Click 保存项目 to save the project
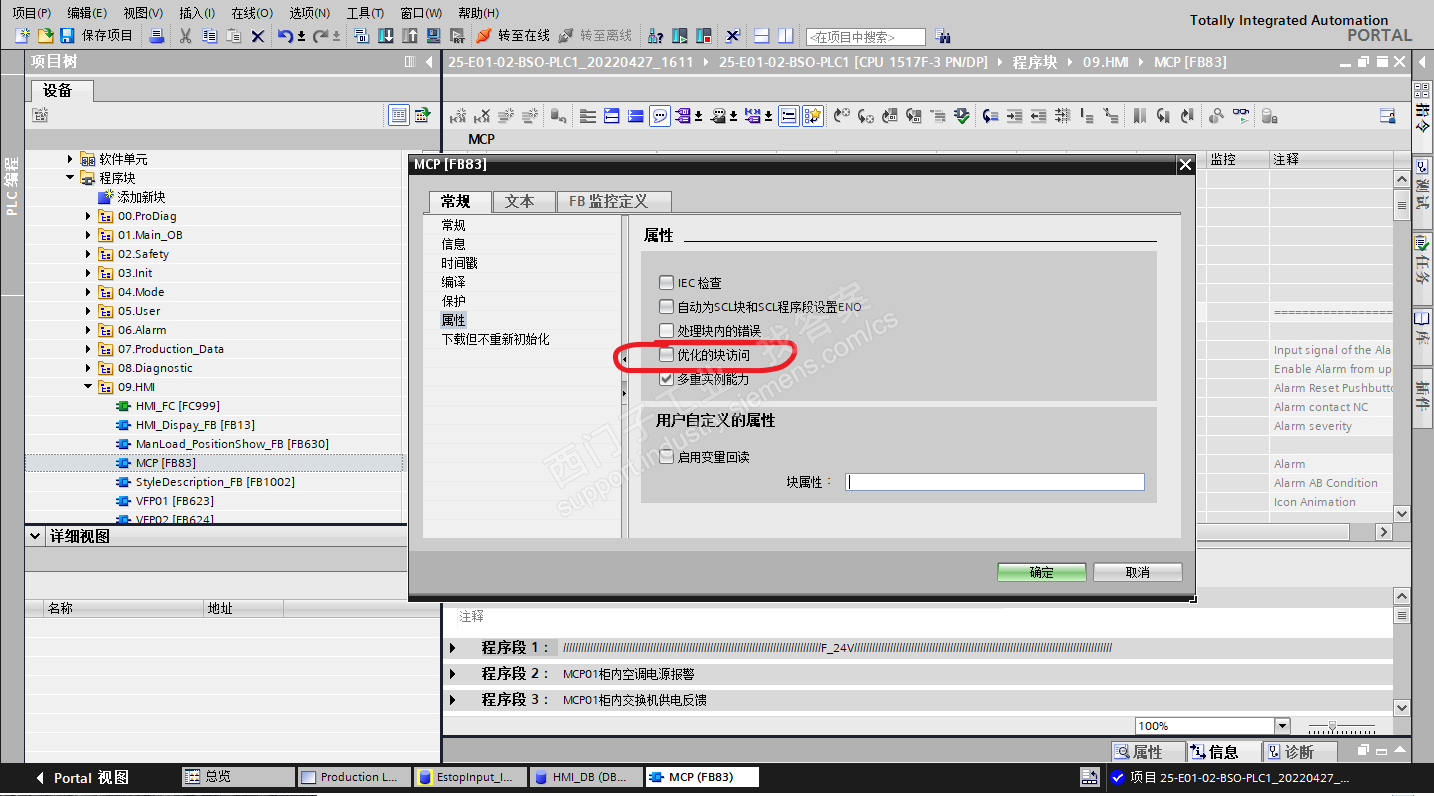Screen dimensions: 1434x796 pyautogui.click(x=96, y=36)
